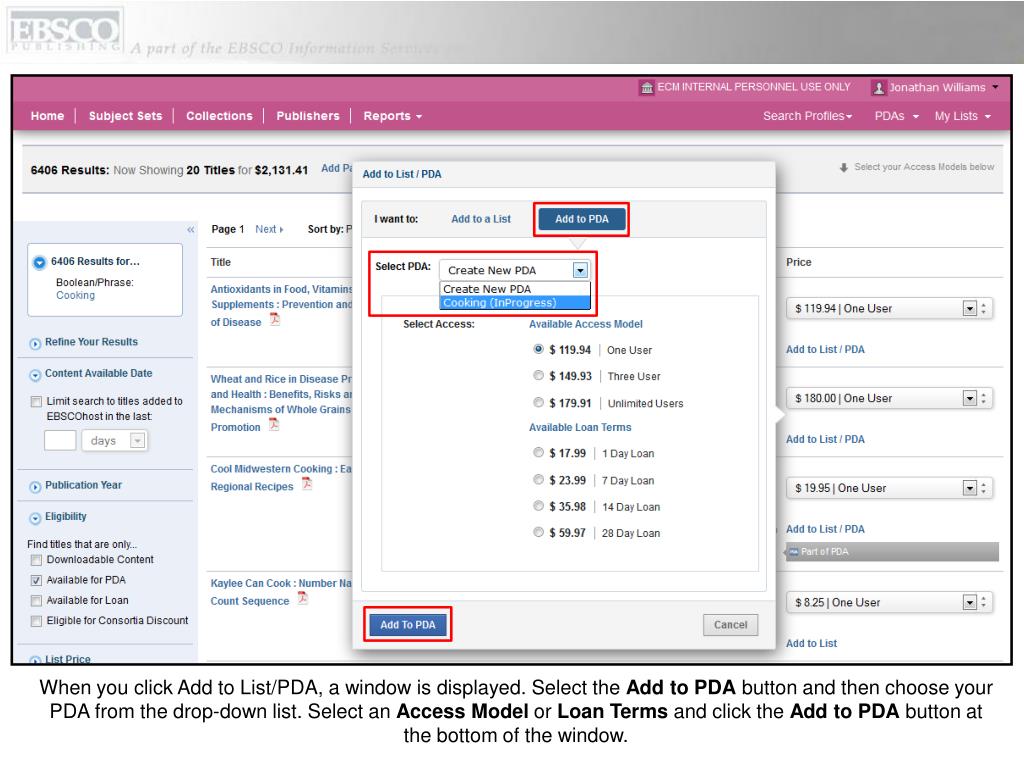Check the Available for Loan checkbox
Screen dimensions: 1024x768
click(37, 601)
